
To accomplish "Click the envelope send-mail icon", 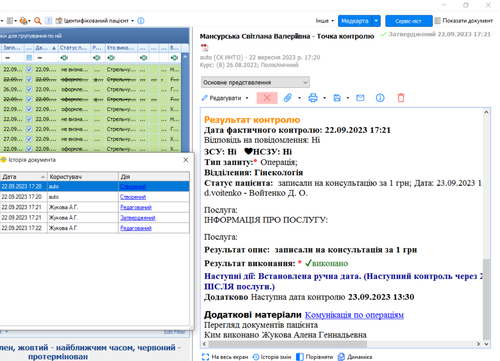I will (x=360, y=98).
